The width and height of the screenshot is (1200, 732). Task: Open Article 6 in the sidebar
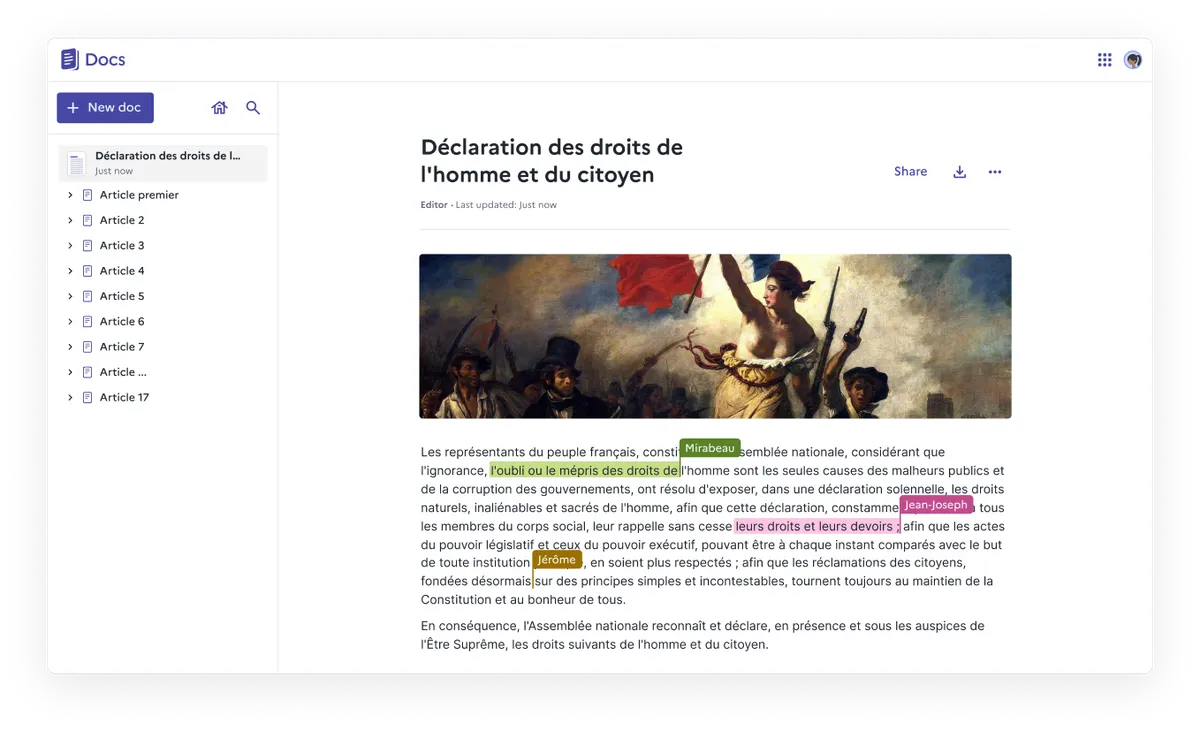[122, 322]
